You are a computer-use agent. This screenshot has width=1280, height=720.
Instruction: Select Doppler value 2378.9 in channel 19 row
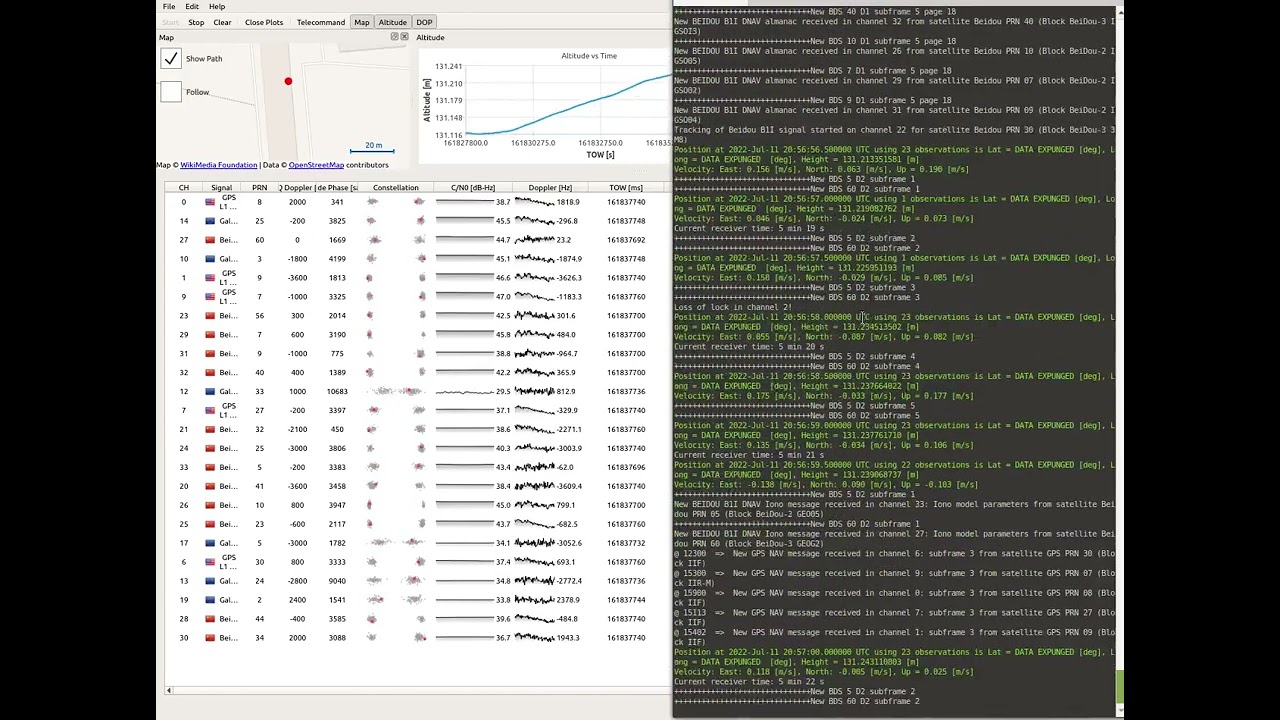(567, 600)
